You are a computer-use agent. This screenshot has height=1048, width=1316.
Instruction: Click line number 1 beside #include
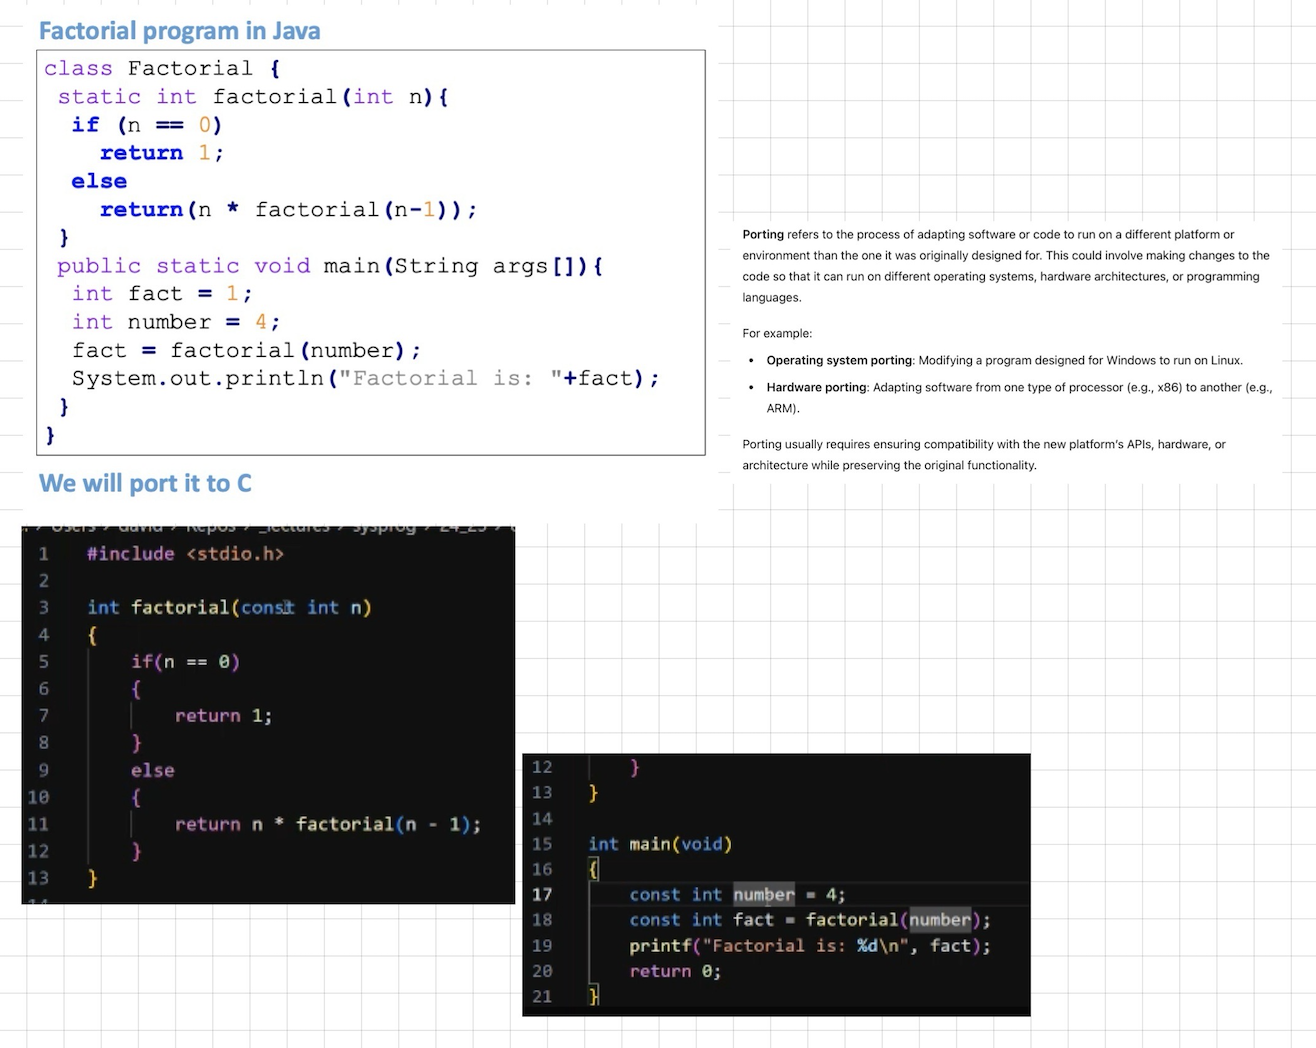pos(43,554)
